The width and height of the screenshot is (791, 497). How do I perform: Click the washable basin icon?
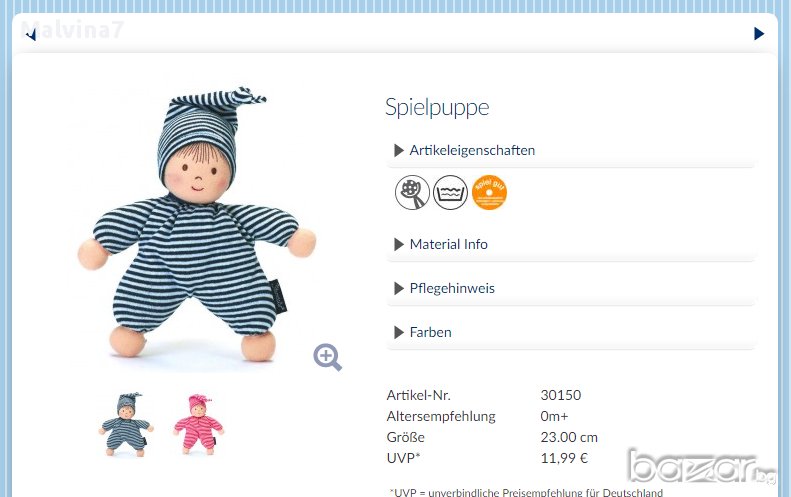click(451, 192)
